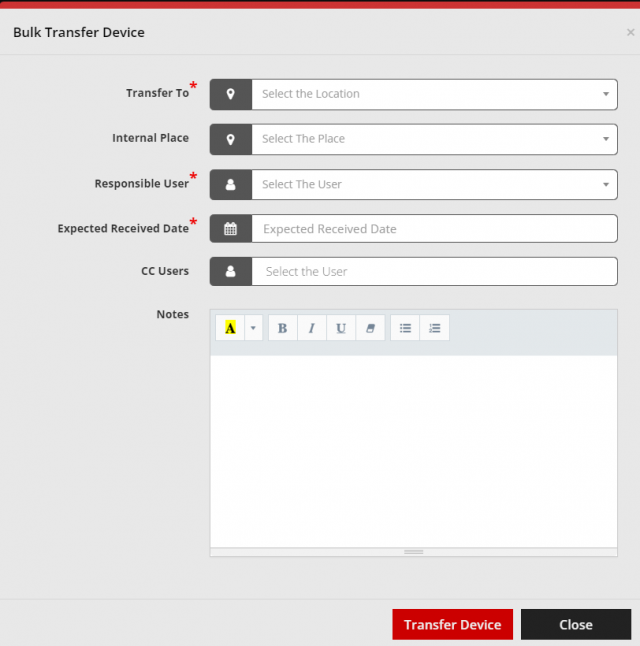Click the CC Users label

click(165, 271)
